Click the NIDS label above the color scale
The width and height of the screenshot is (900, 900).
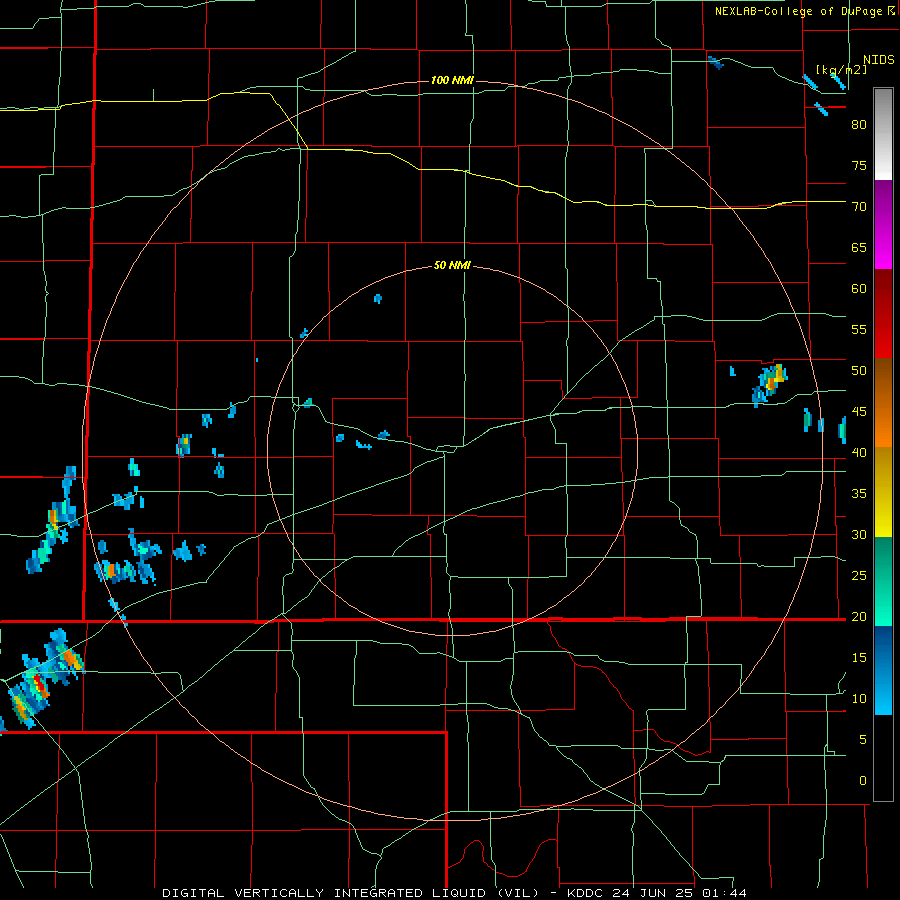click(878, 60)
